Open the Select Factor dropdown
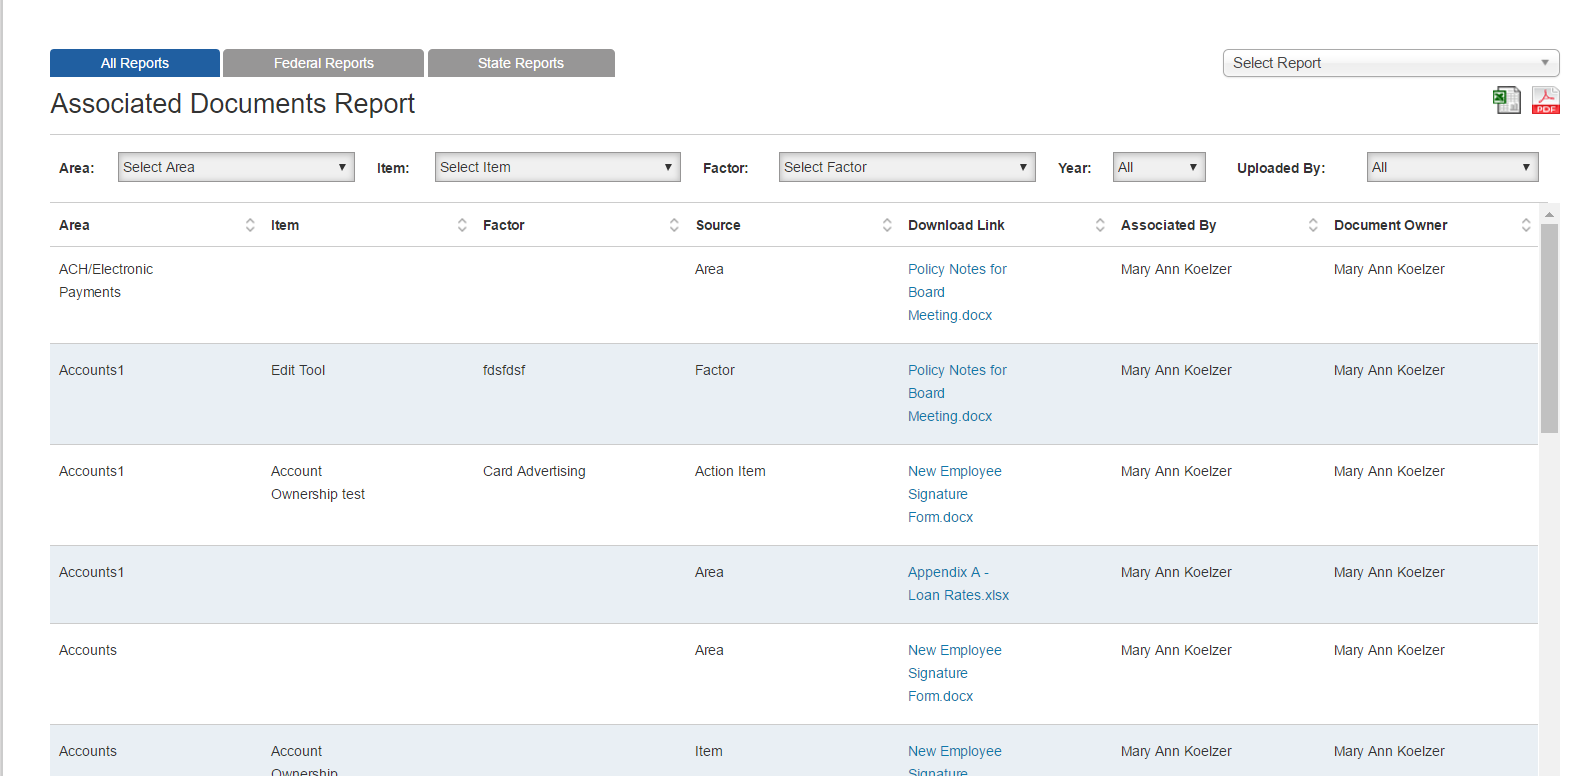 907,167
